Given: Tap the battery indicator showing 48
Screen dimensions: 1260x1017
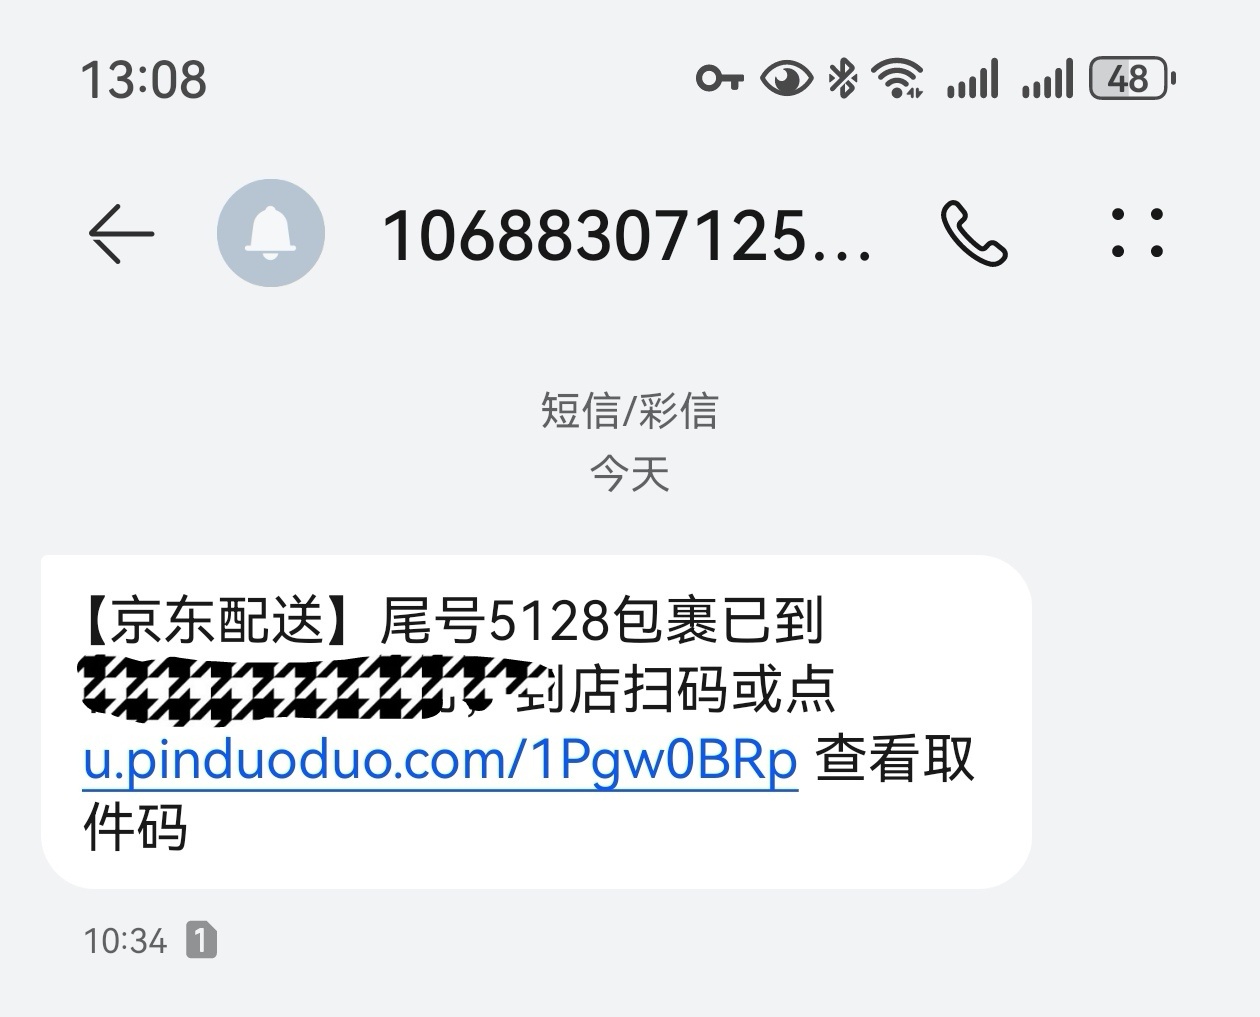Looking at the screenshot, I should [x=1132, y=79].
